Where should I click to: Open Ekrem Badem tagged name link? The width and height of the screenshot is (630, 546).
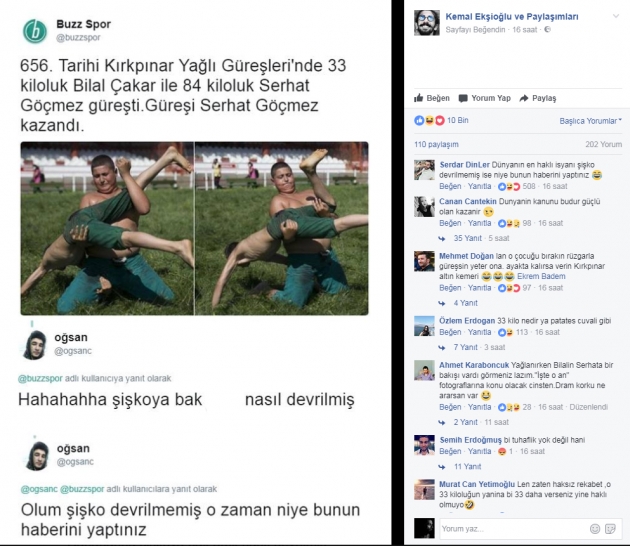click(541, 276)
